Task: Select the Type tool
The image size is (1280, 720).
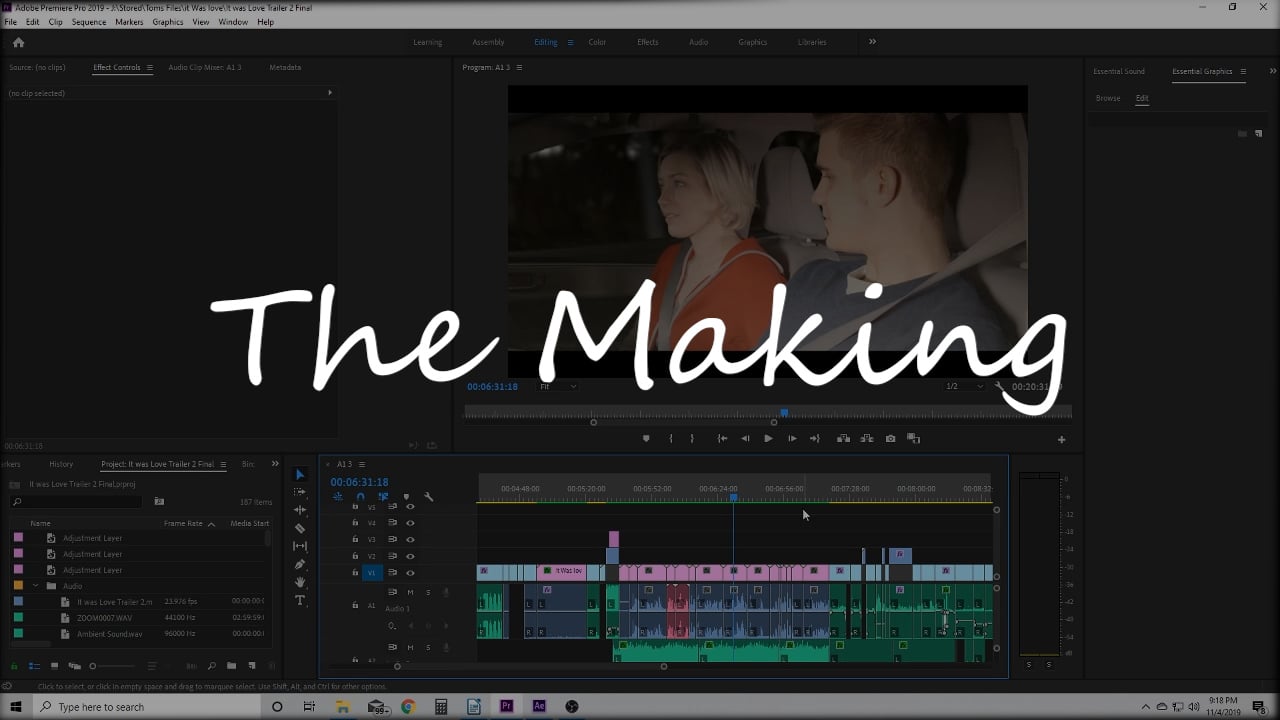Action: [x=300, y=600]
